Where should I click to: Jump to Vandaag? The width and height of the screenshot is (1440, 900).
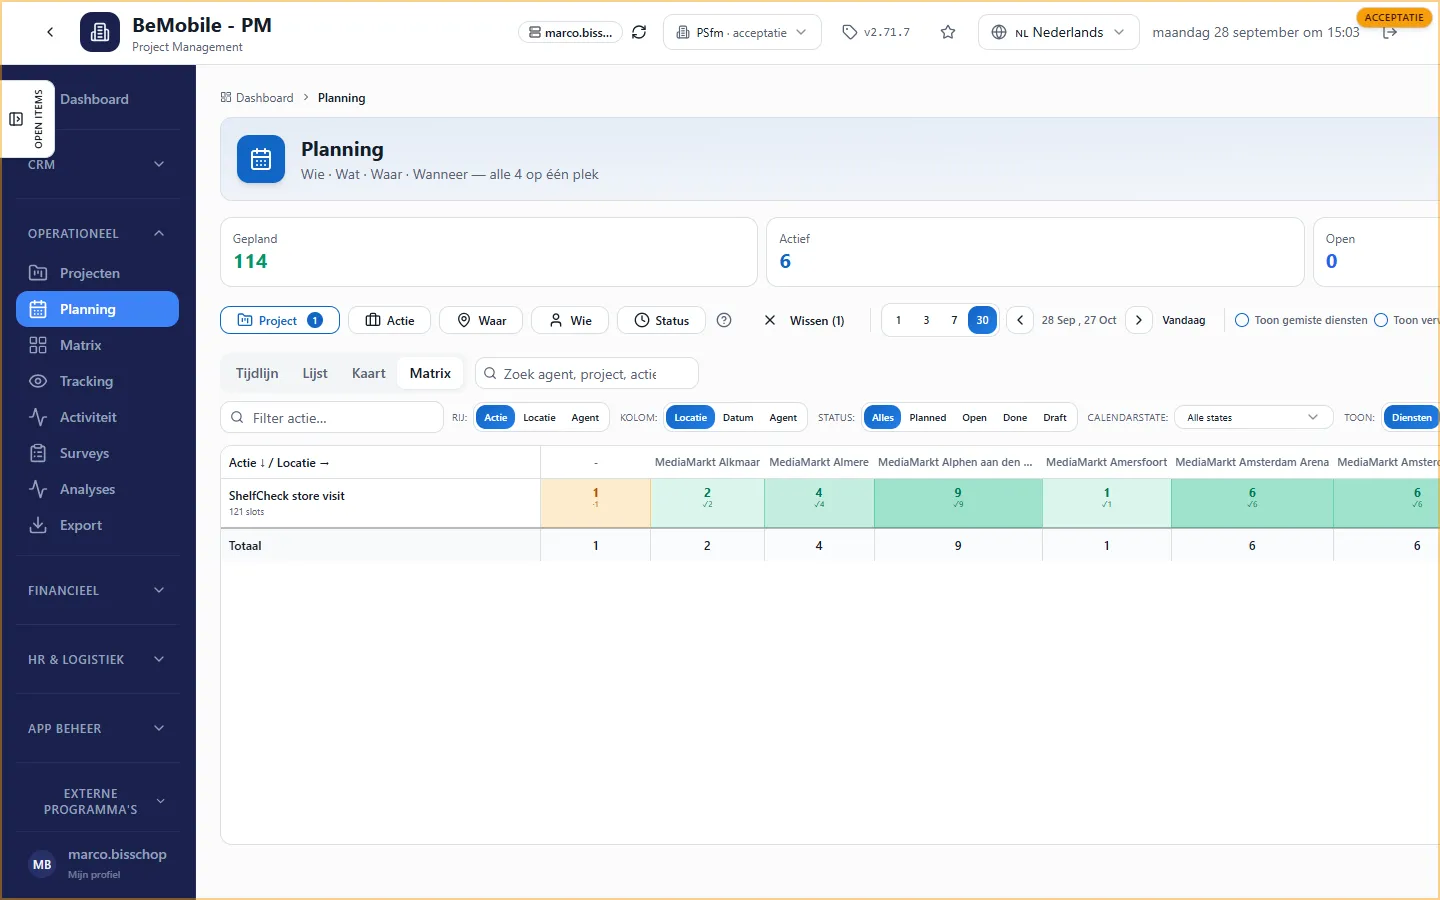[1184, 320]
